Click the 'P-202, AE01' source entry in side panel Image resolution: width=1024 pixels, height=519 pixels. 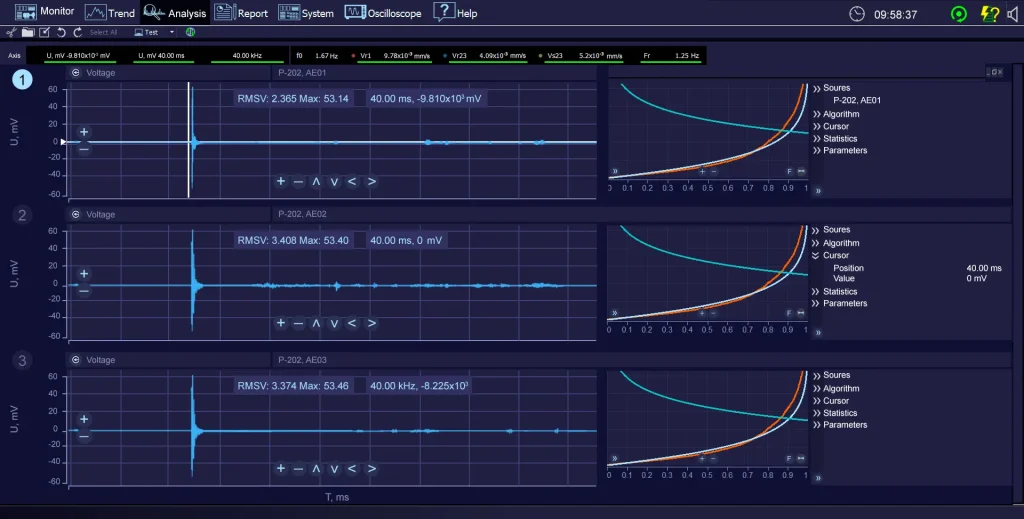coord(857,101)
